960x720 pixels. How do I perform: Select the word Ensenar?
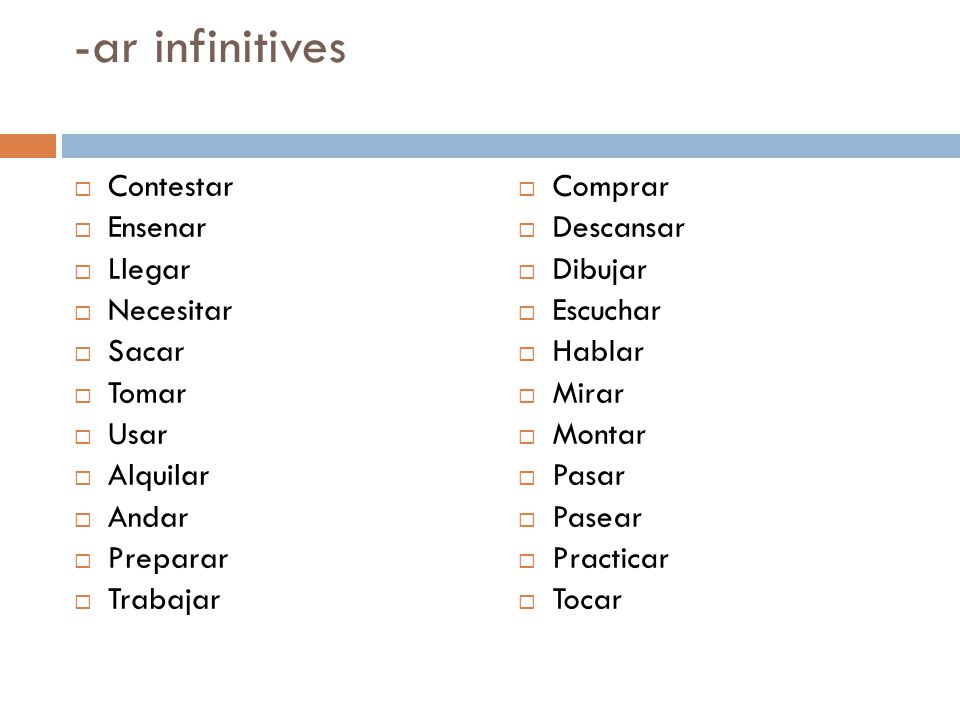click(x=157, y=228)
